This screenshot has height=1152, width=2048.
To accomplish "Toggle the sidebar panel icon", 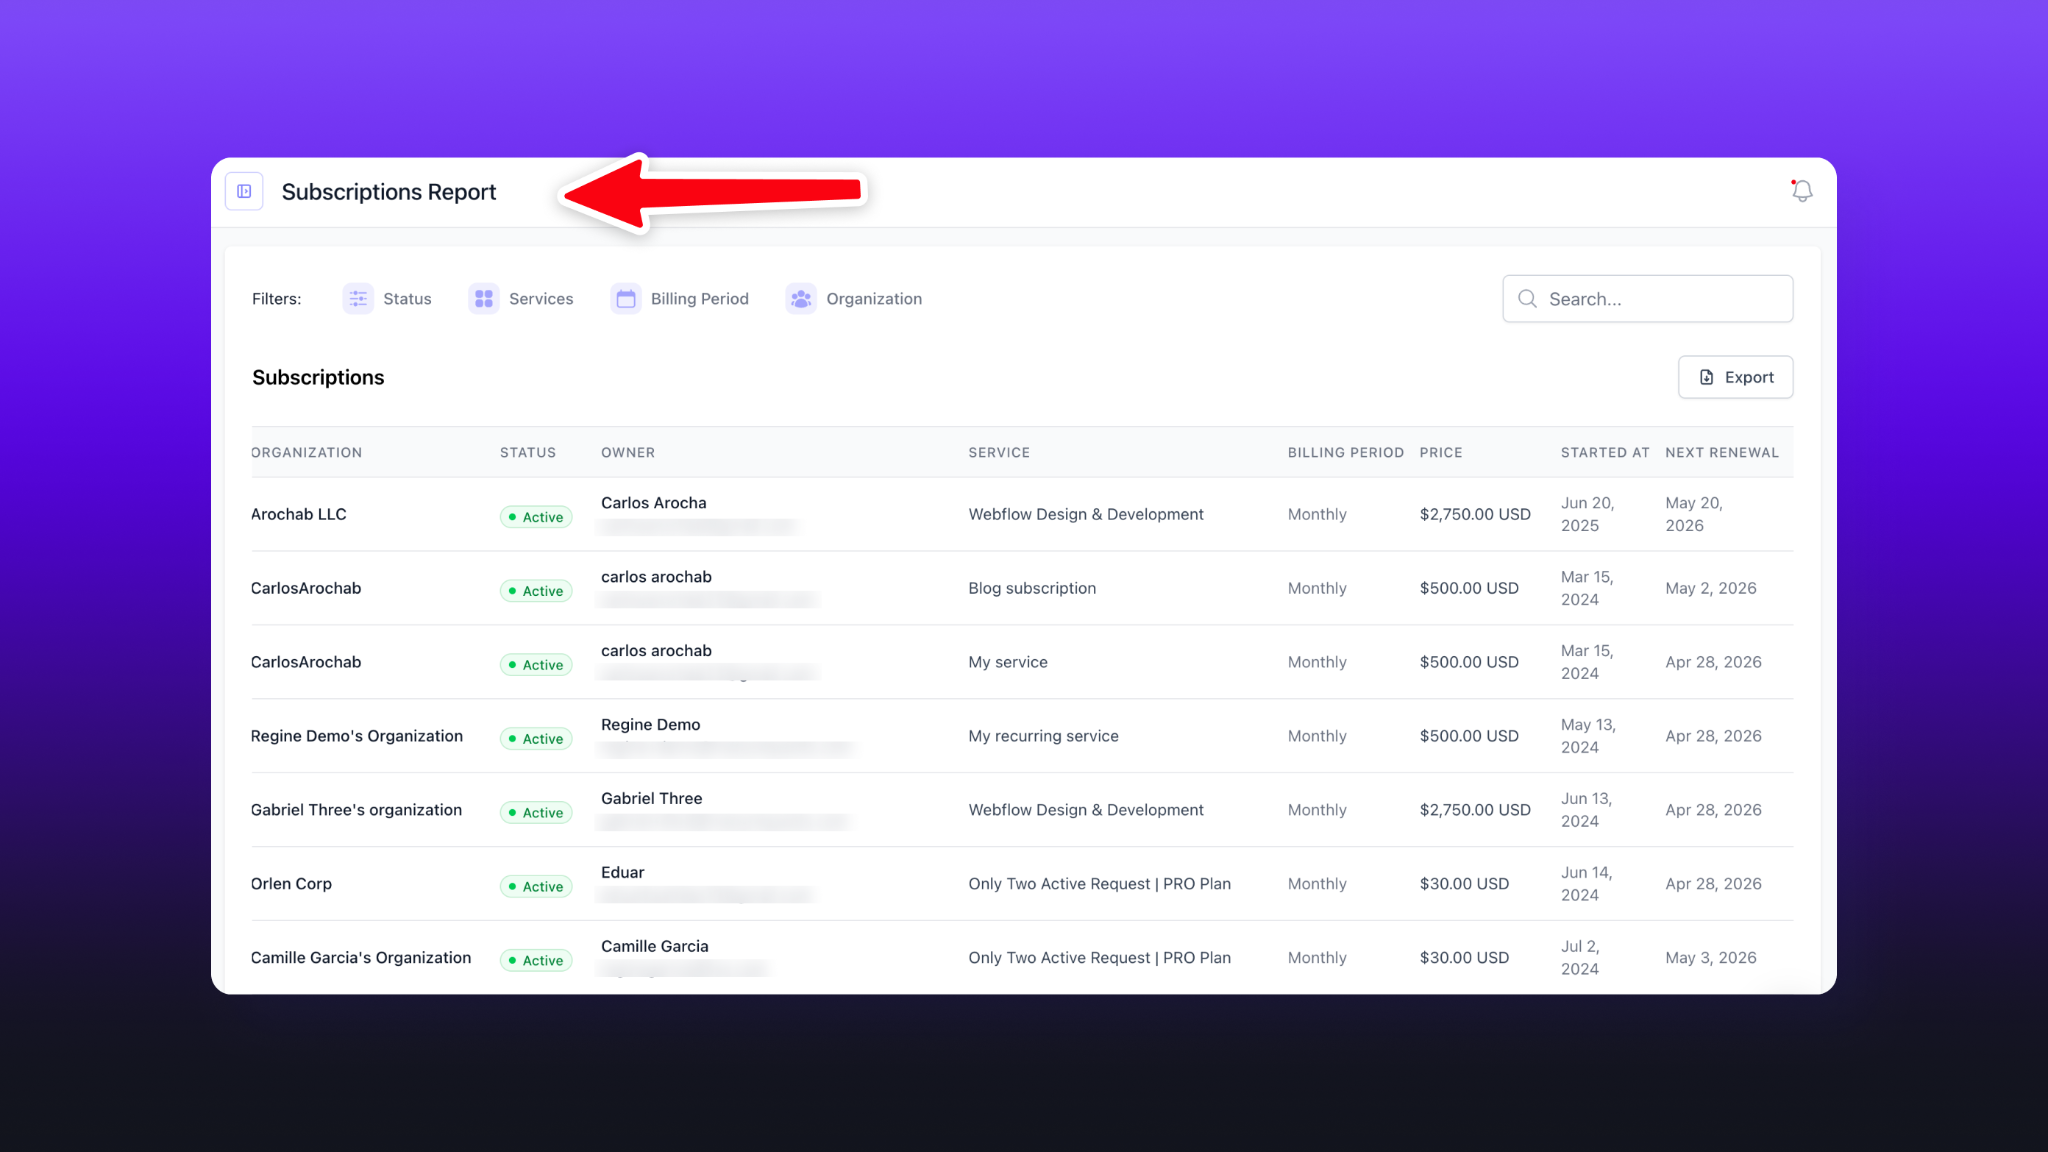I will click(x=244, y=191).
